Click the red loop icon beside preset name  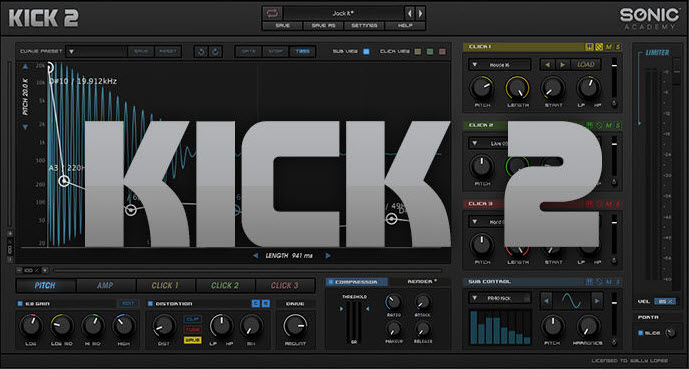click(x=272, y=13)
